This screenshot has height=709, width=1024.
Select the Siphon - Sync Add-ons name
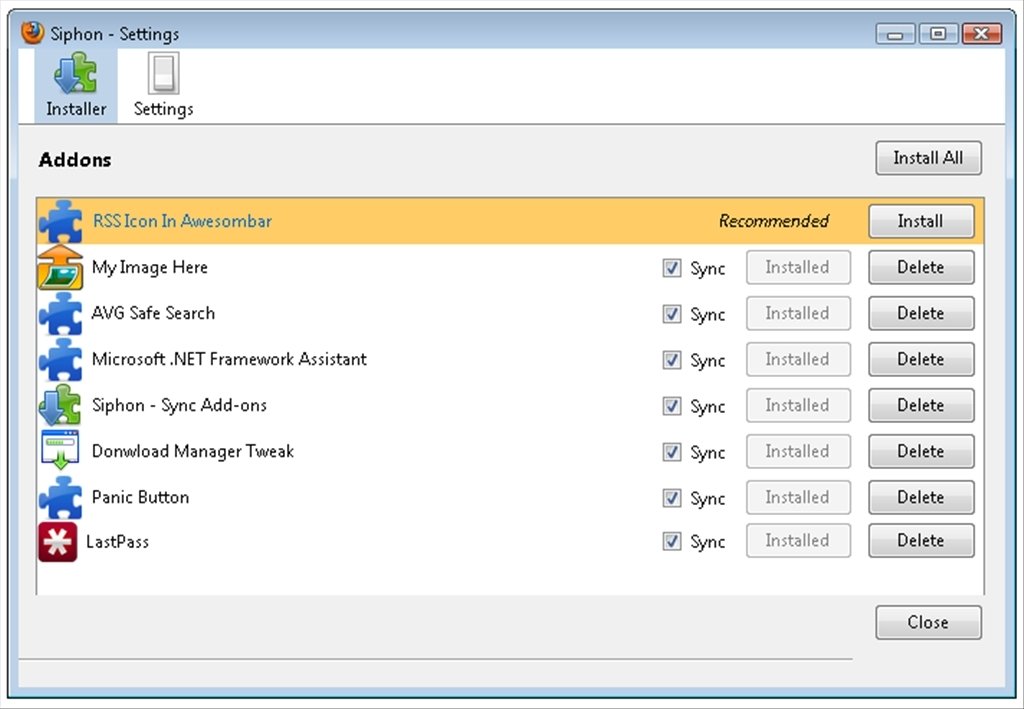[179, 406]
